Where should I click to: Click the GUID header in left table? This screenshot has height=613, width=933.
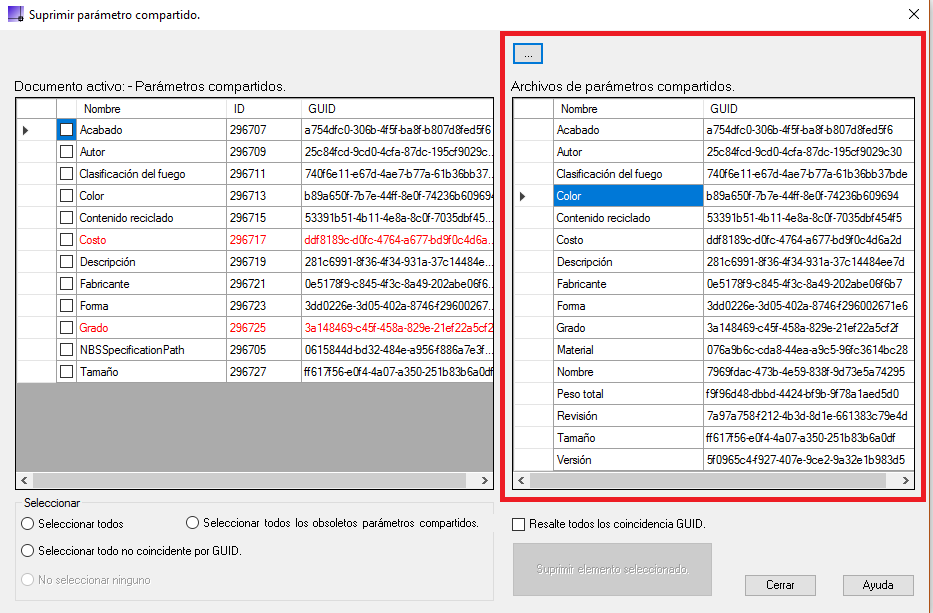[397, 109]
